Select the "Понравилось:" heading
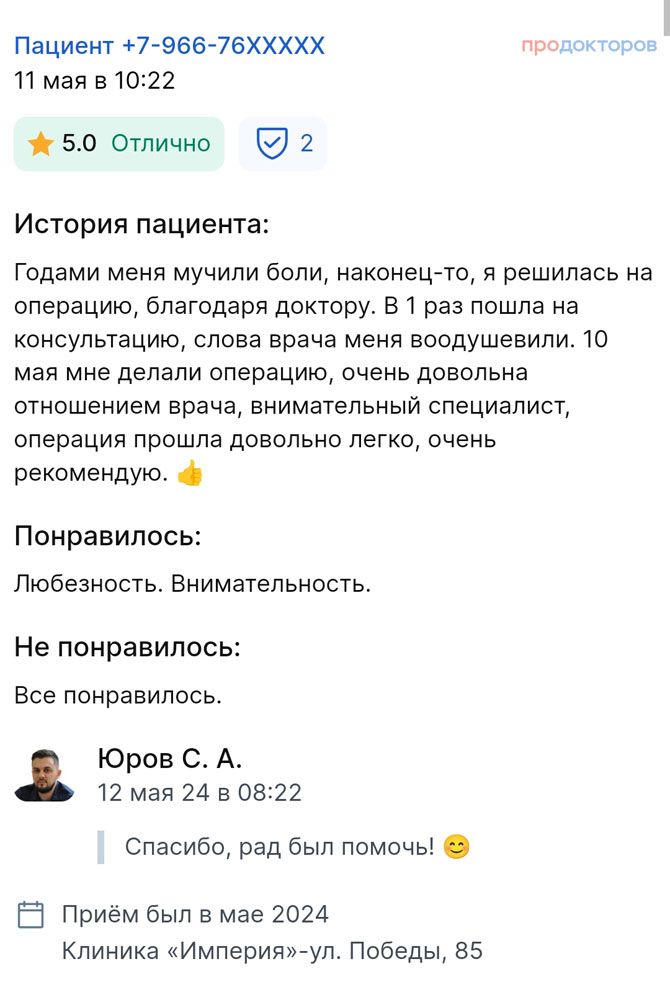670x1000 pixels. (x=108, y=535)
